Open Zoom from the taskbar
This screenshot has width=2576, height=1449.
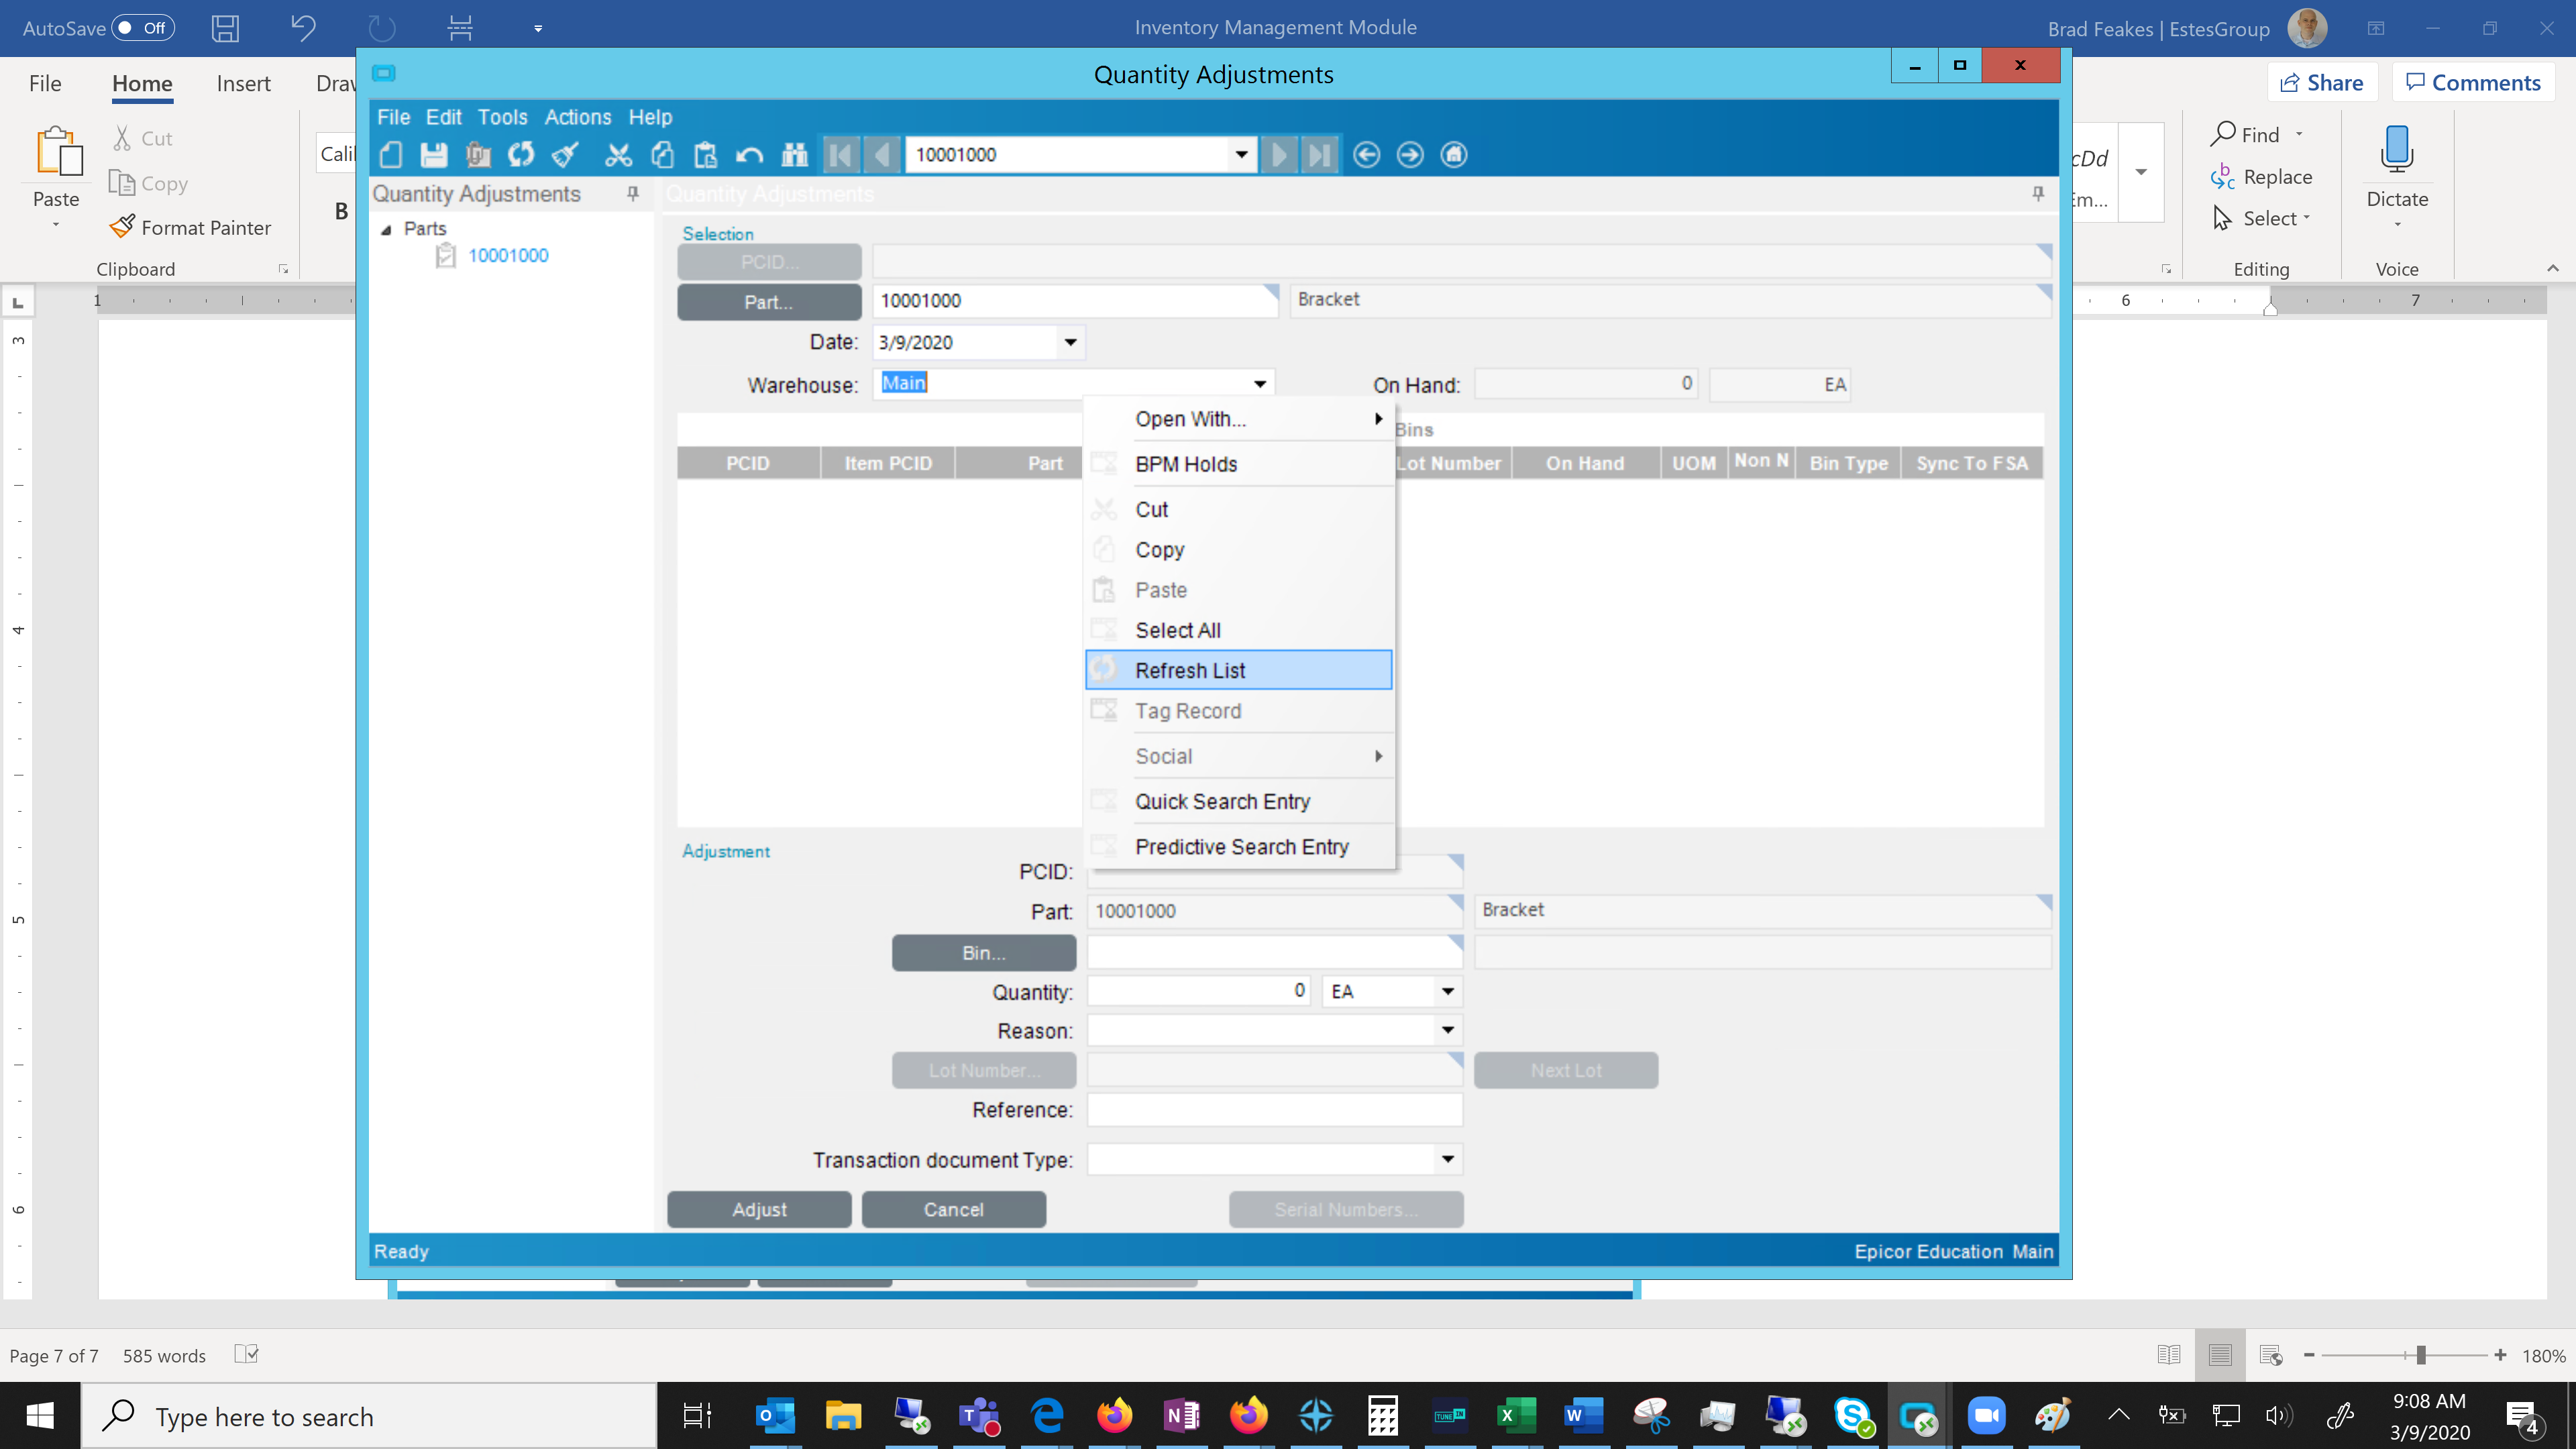pyautogui.click(x=1986, y=1416)
